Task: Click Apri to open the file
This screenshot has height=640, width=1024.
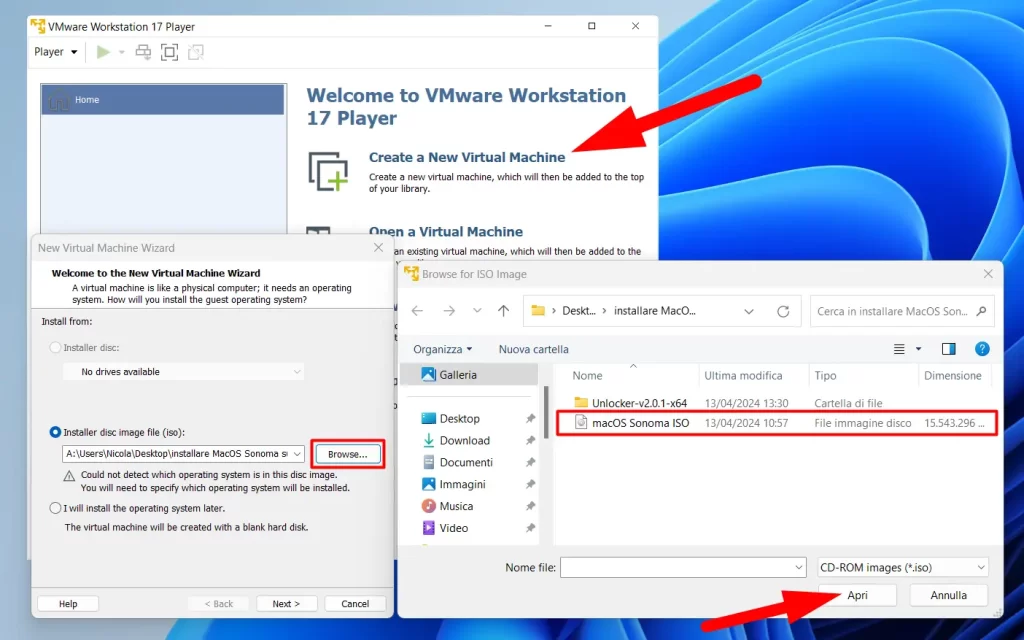Action: coord(857,595)
